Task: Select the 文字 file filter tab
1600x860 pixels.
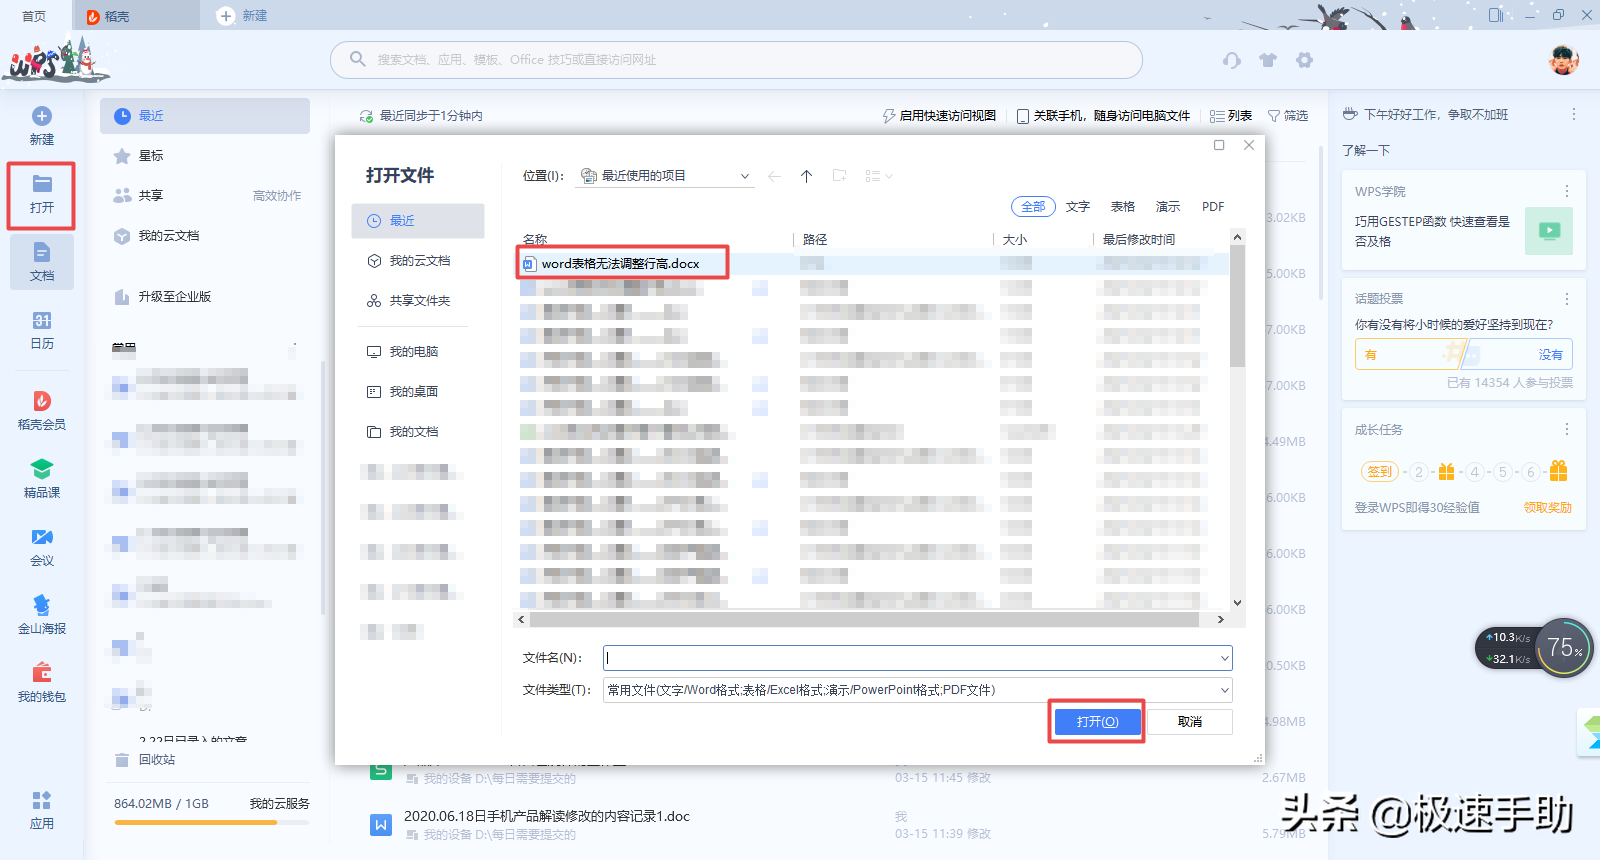Action: pyautogui.click(x=1078, y=207)
